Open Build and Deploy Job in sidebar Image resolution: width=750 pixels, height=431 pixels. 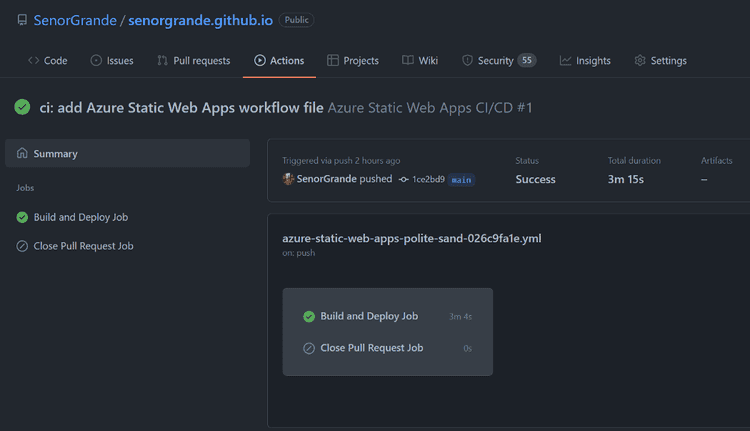[x=81, y=217]
